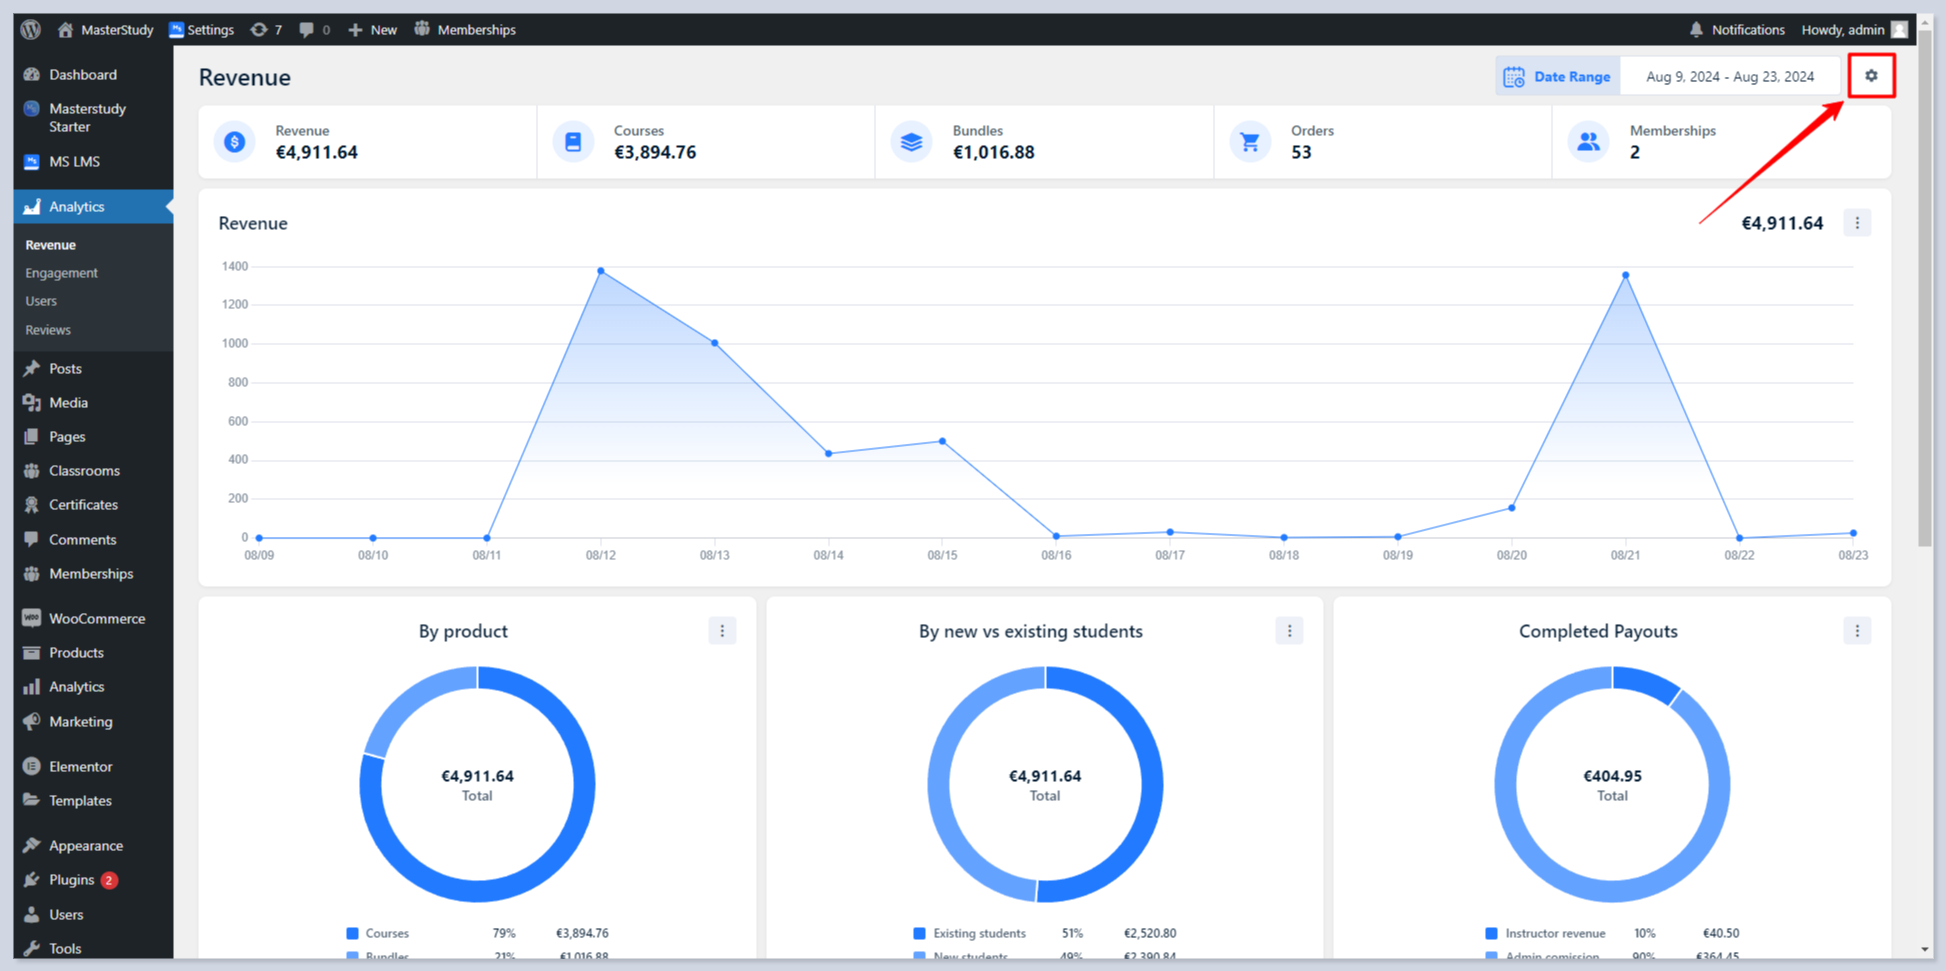Open the analytics settings gear icon
This screenshot has height=971, width=1946.
pyautogui.click(x=1871, y=76)
